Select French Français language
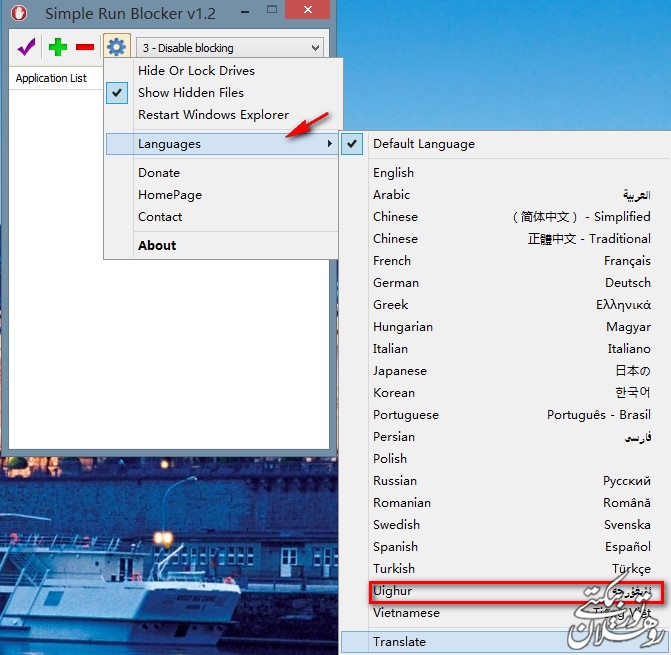 pos(505,261)
